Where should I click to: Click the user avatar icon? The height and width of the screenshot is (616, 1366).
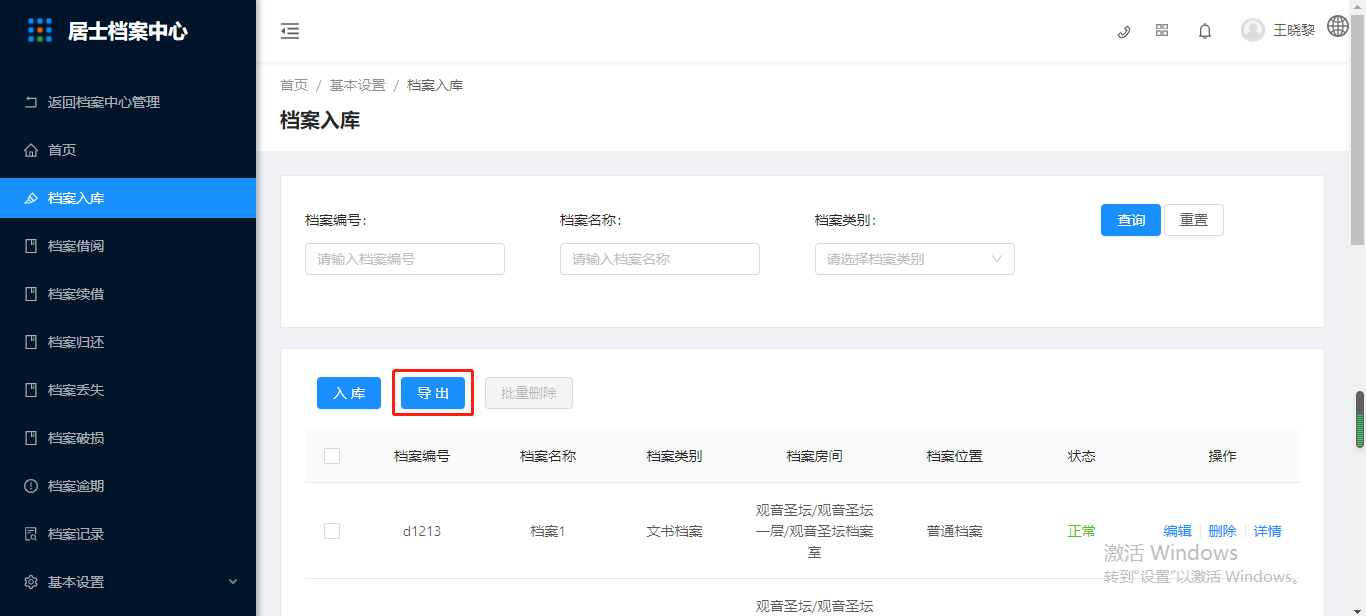pyautogui.click(x=1253, y=30)
